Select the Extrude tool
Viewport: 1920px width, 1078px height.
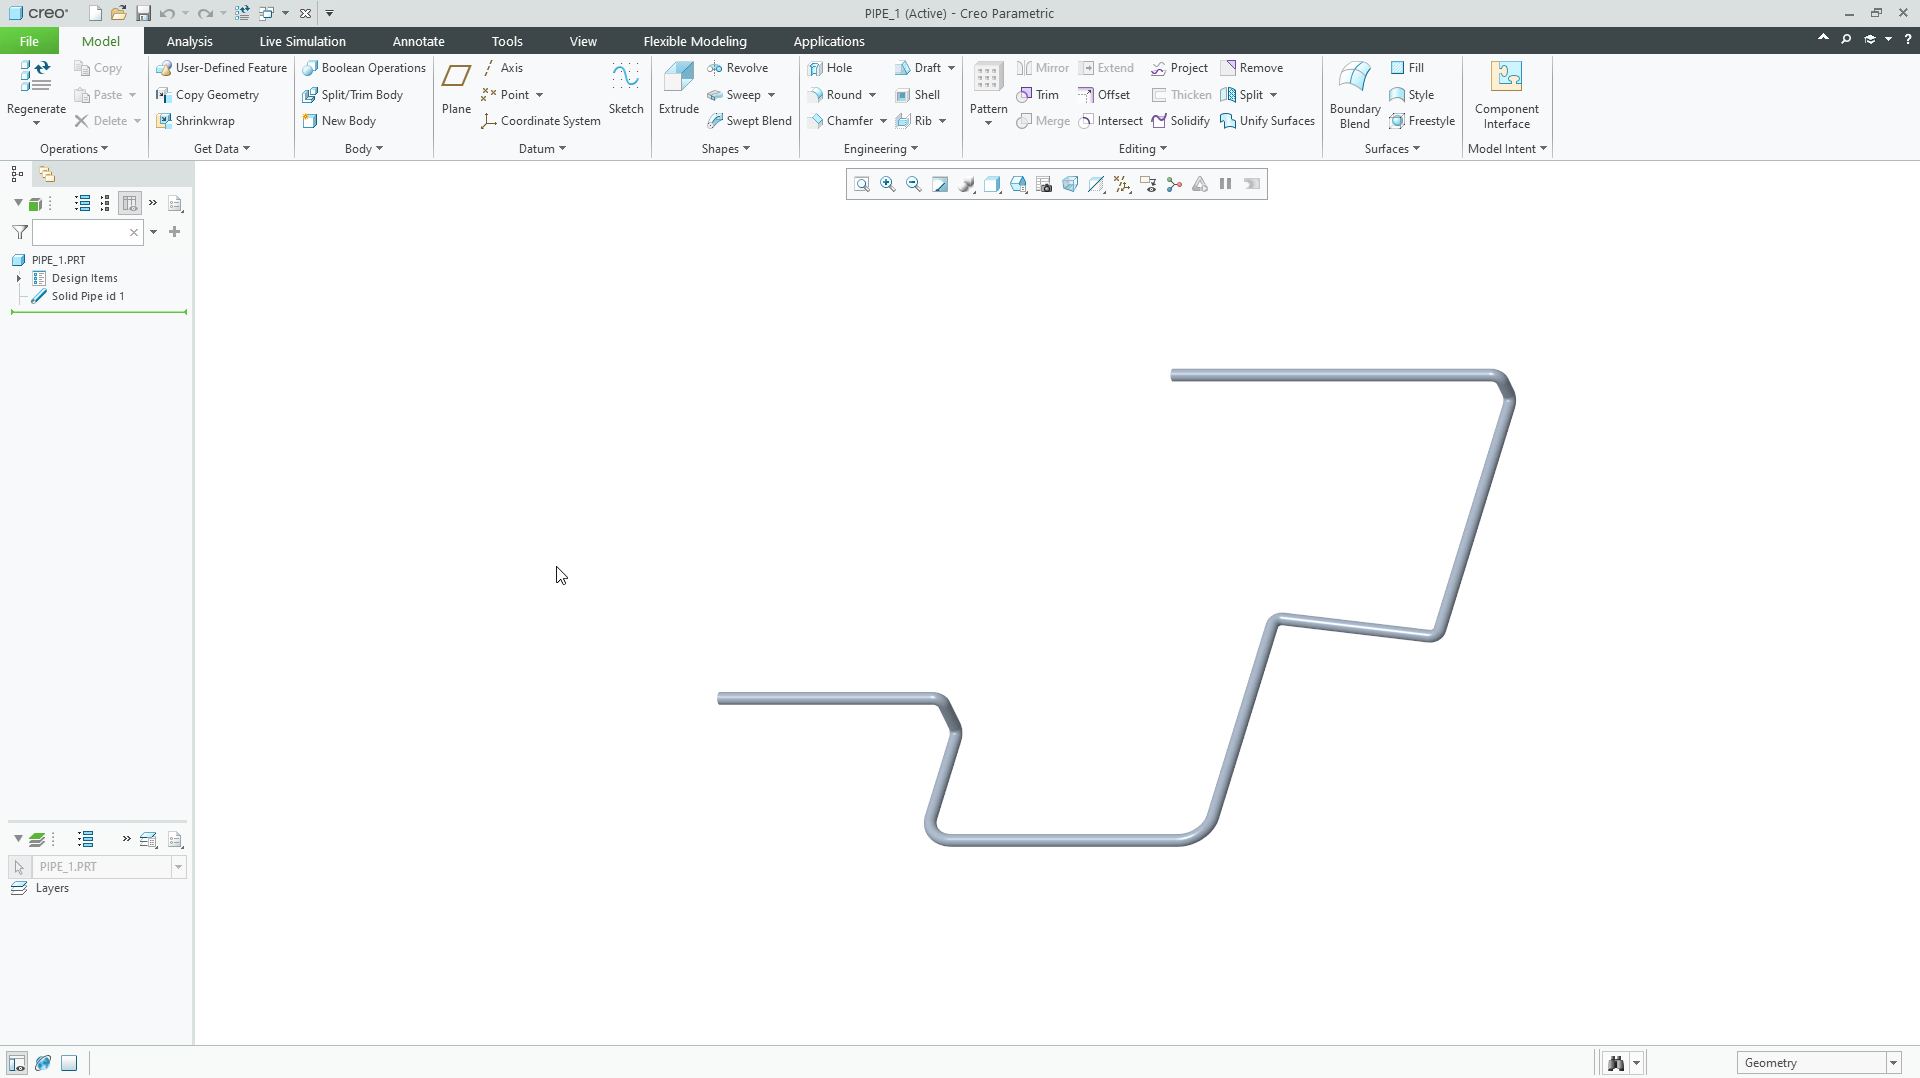[x=678, y=88]
